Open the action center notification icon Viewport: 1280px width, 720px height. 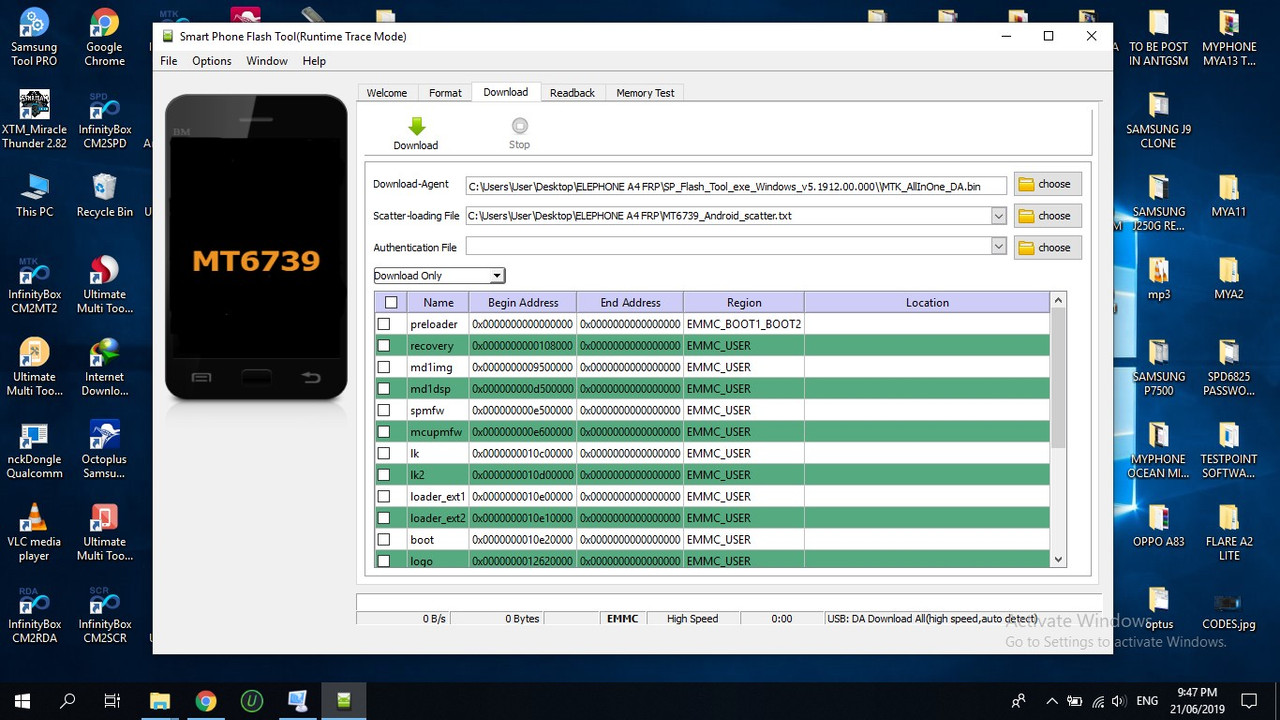pos(1248,700)
